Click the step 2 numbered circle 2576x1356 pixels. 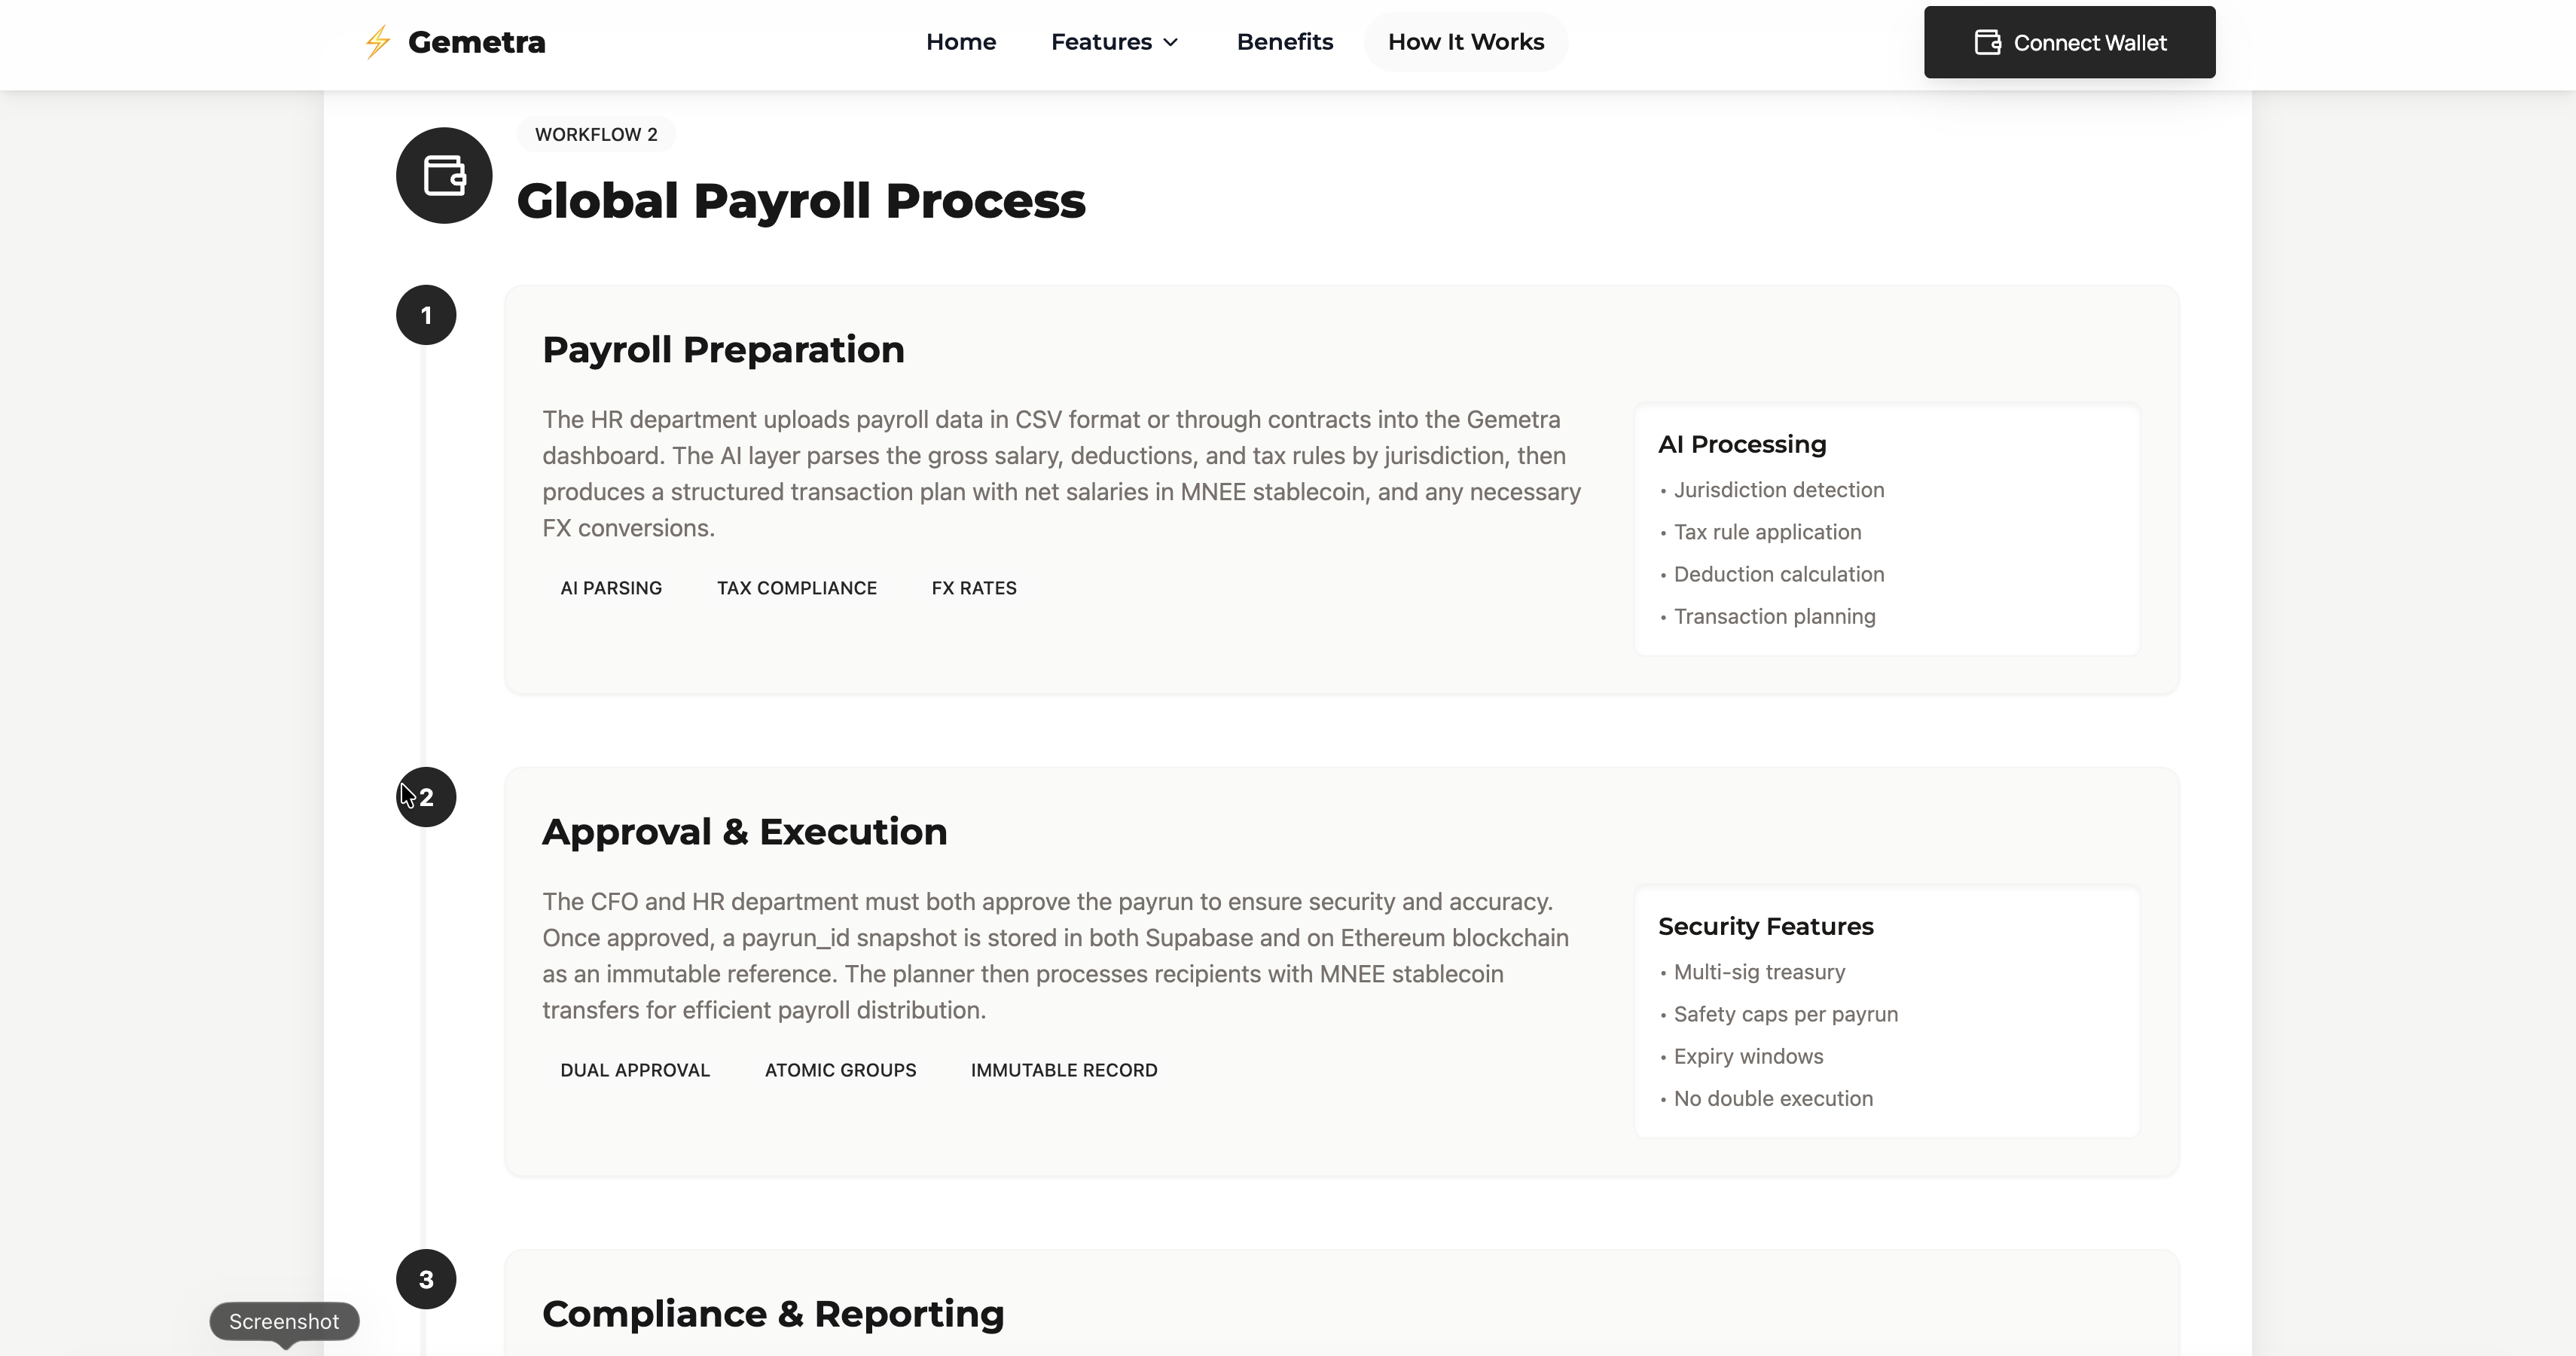pos(426,797)
